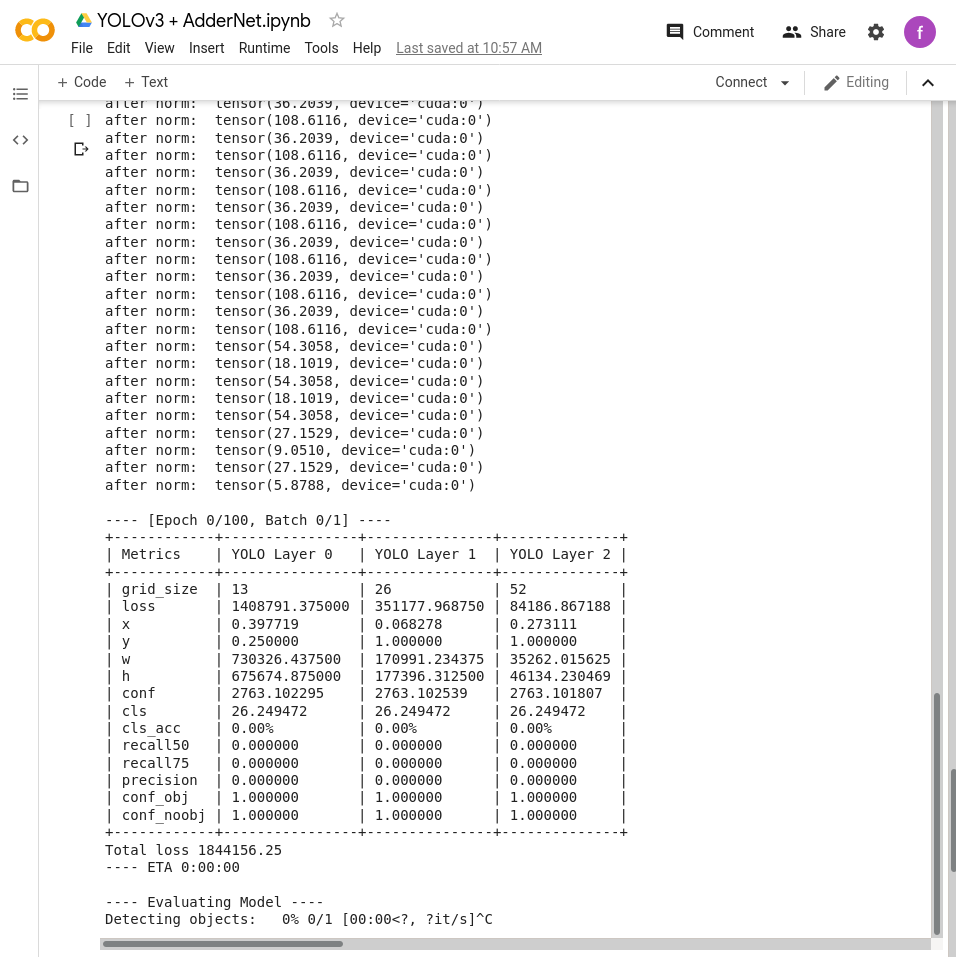956x957 pixels.
Task: Open the table of contents panel
Action: pyautogui.click(x=20, y=94)
